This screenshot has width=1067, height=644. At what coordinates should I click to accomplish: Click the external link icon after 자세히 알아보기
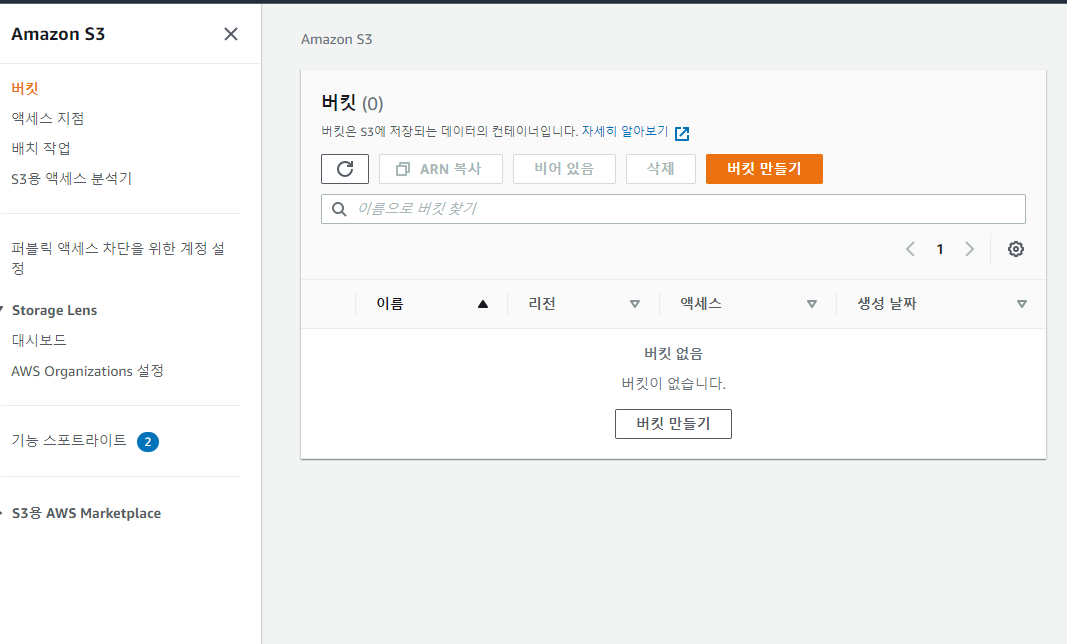(x=682, y=133)
